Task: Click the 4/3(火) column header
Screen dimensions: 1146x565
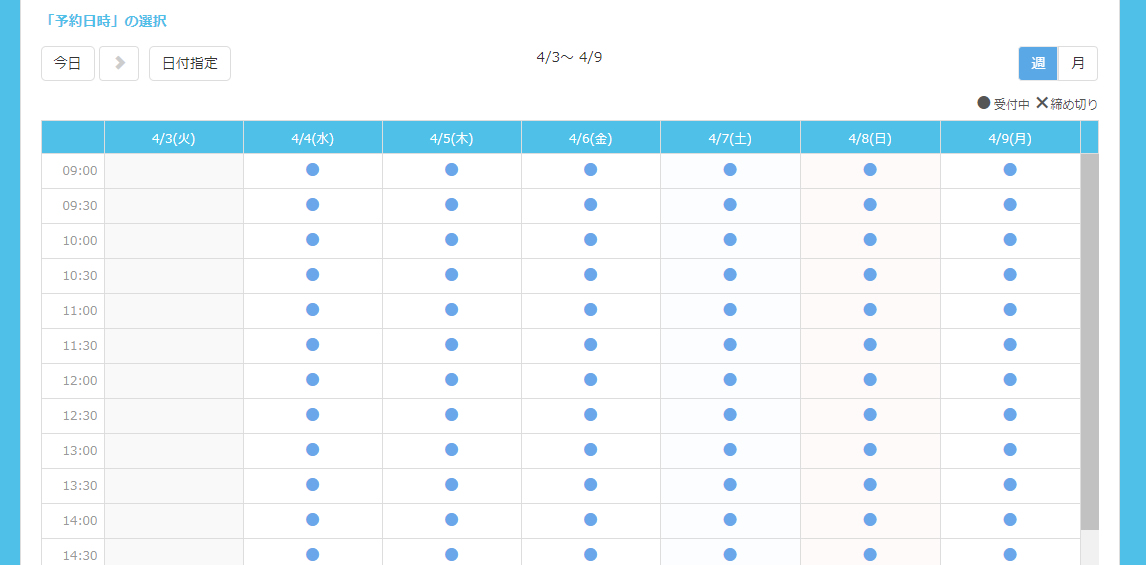Action: coord(173,138)
